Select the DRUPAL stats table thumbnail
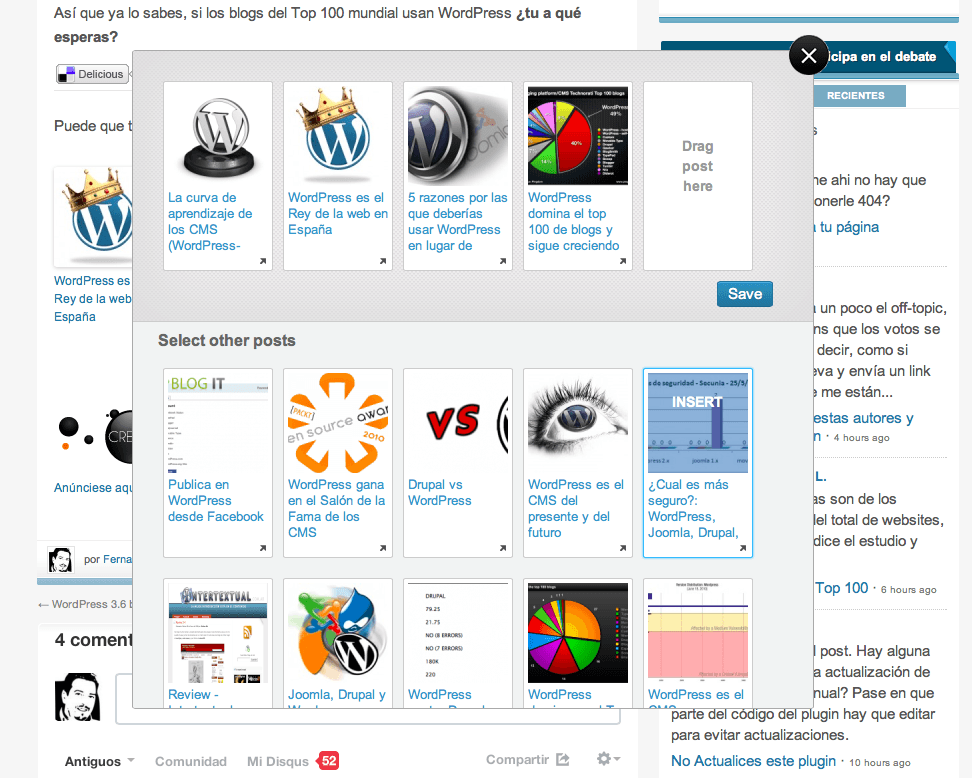Viewport: 972px width, 778px height. [x=458, y=633]
